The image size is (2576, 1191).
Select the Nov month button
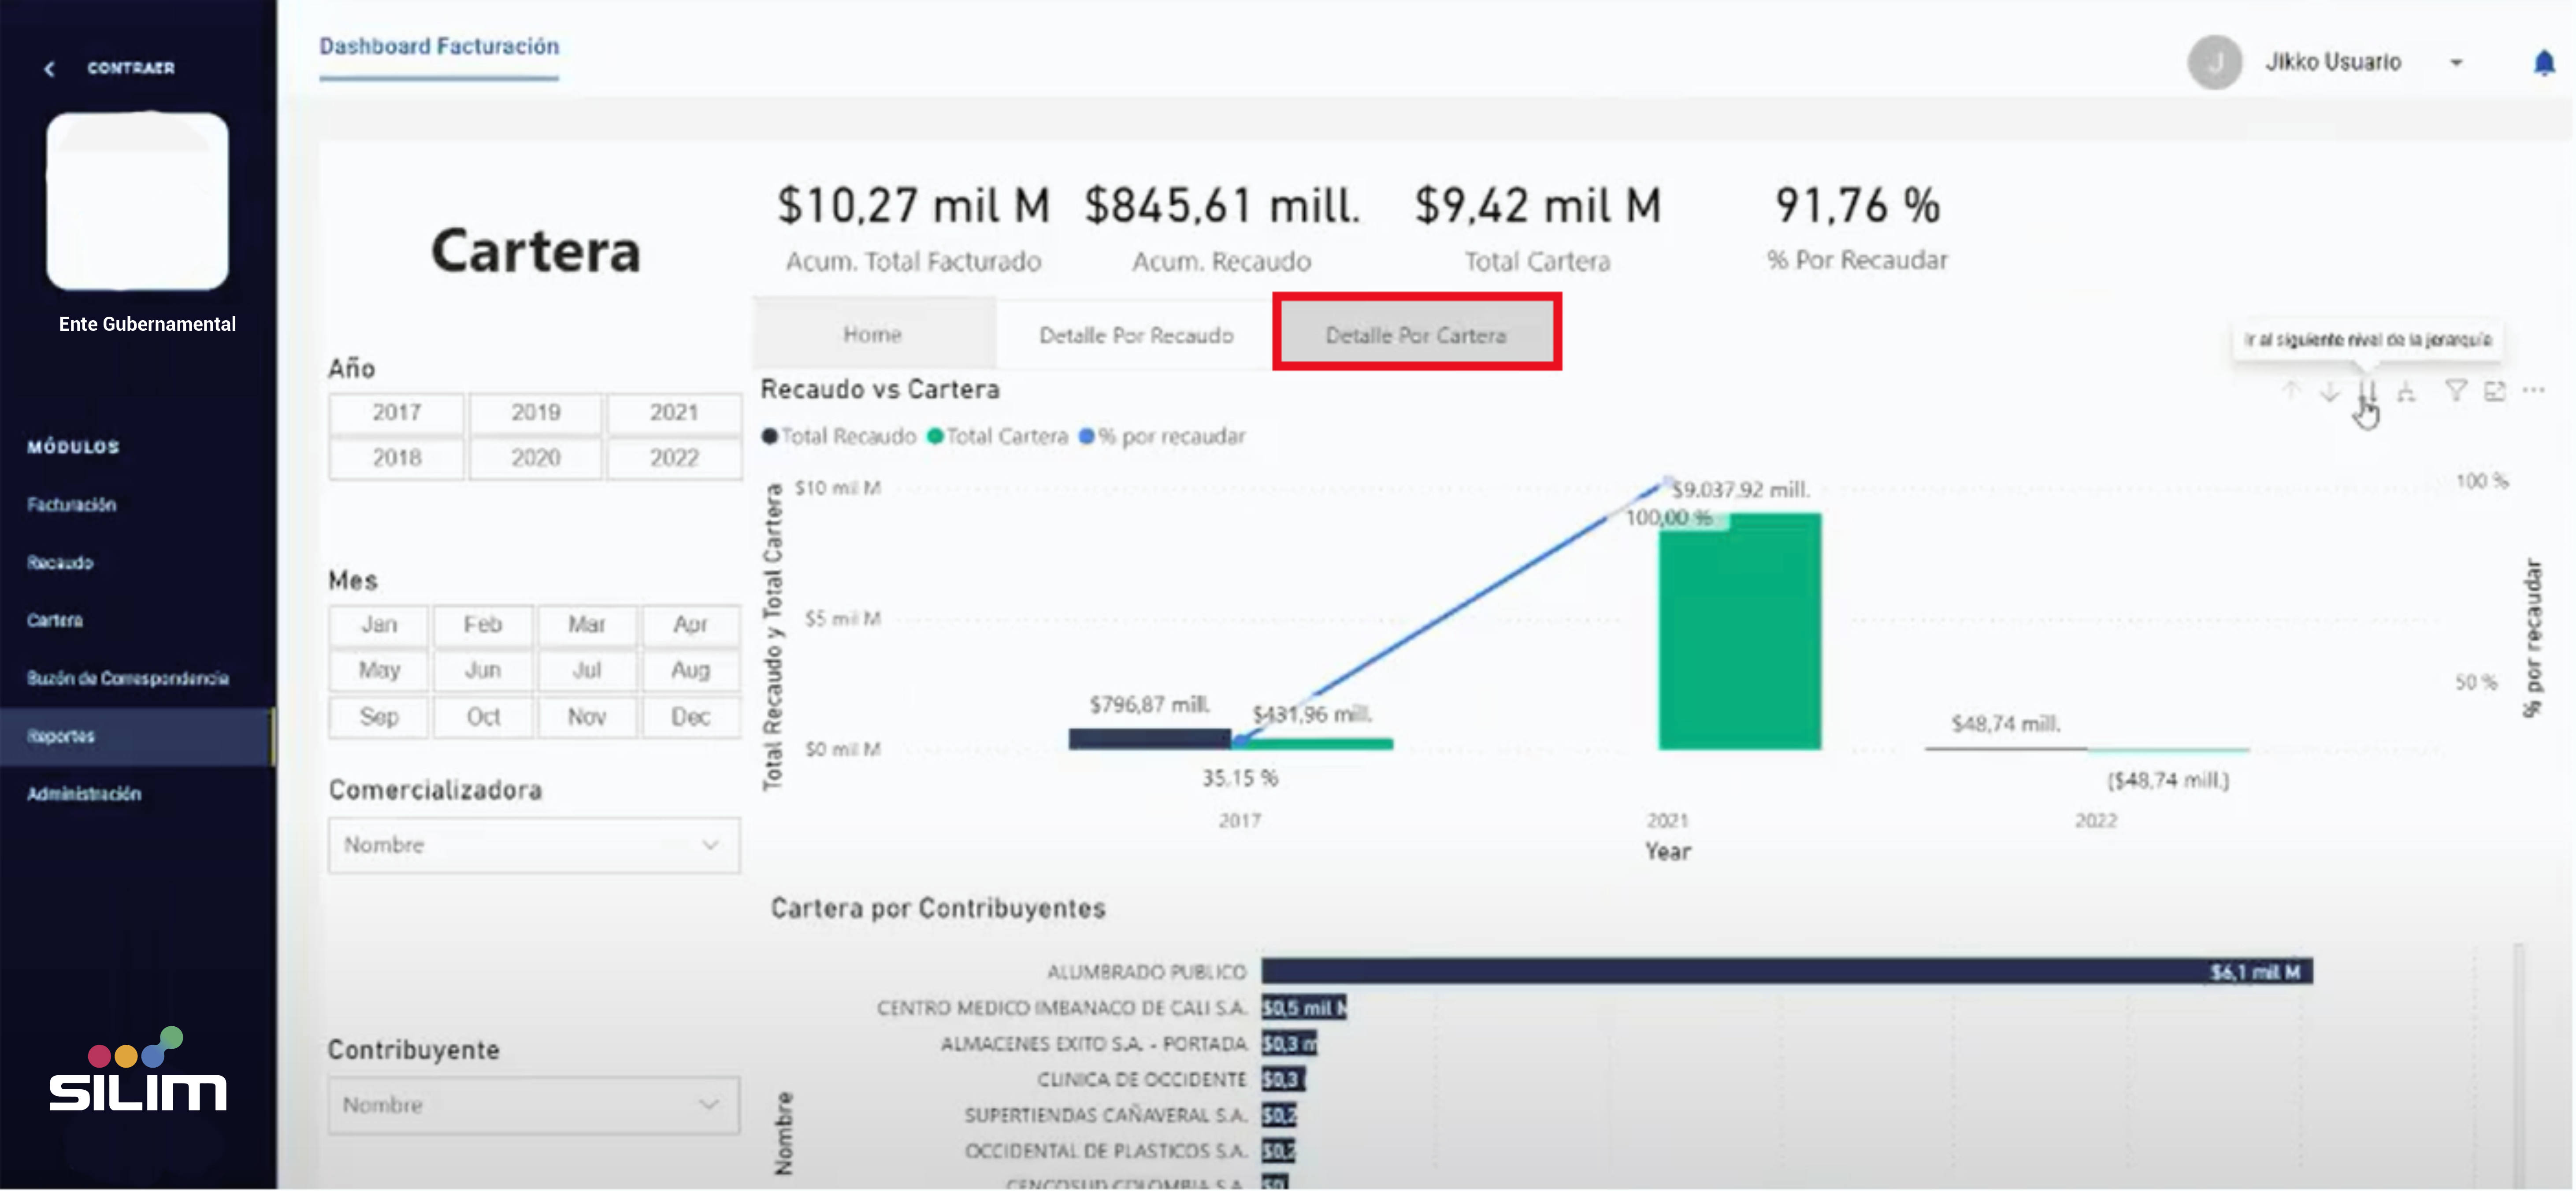[x=587, y=717]
